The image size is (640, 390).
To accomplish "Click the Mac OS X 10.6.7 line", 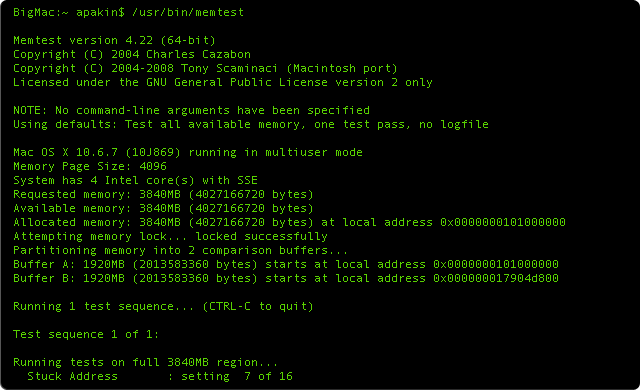I will point(188,152).
